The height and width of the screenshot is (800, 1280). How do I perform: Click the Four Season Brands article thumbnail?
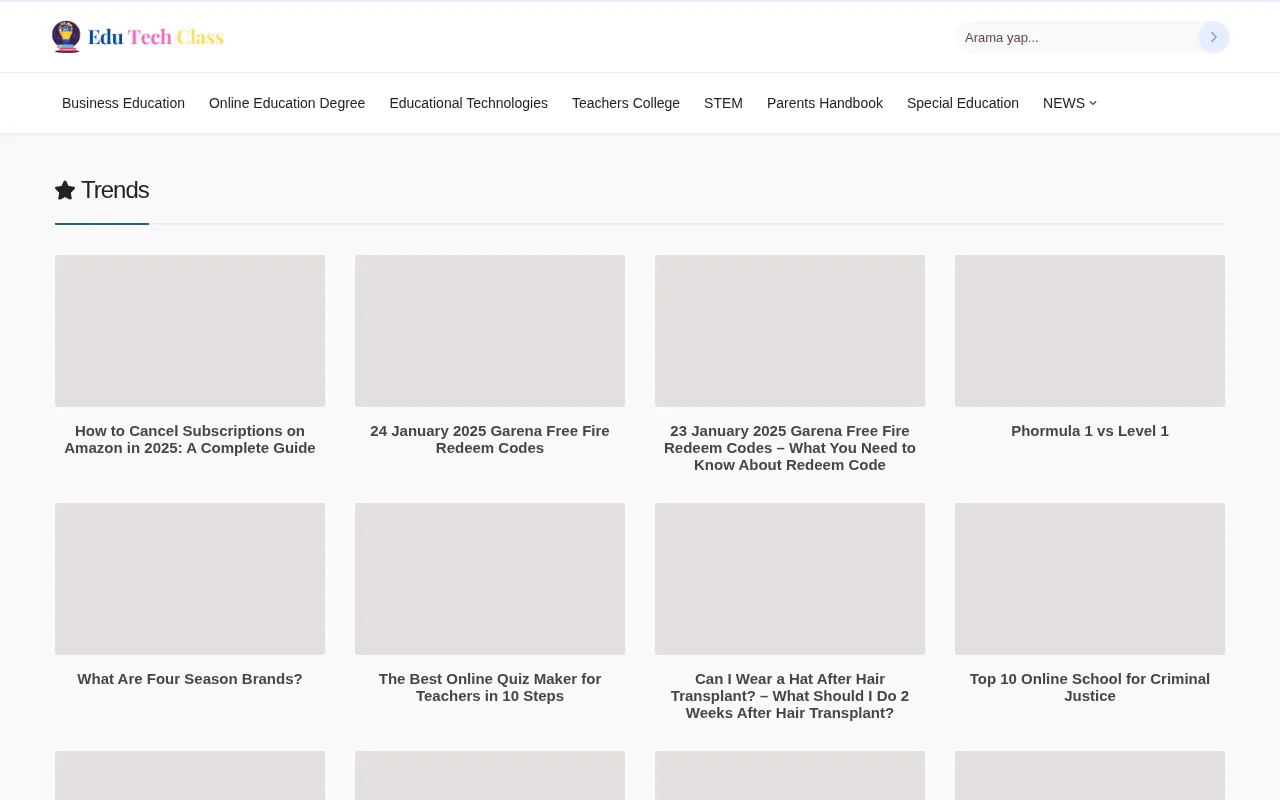coord(190,578)
